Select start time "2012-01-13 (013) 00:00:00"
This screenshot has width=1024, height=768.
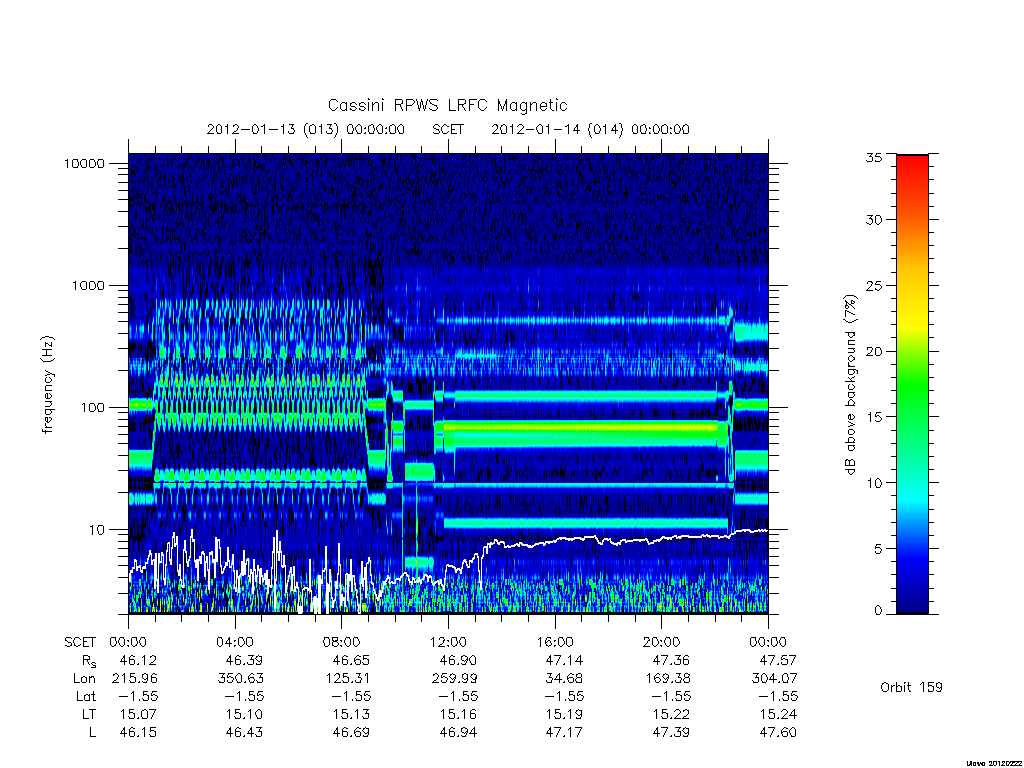(x=306, y=129)
